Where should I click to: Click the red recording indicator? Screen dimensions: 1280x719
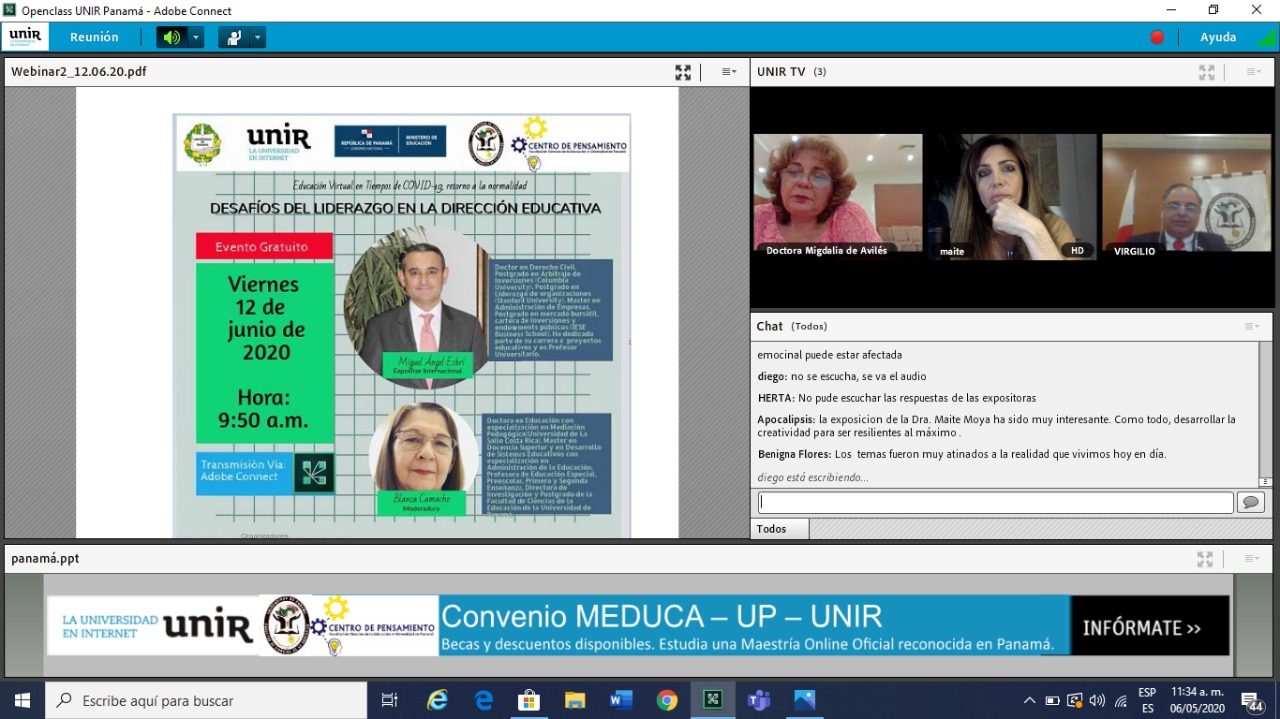[1157, 37]
